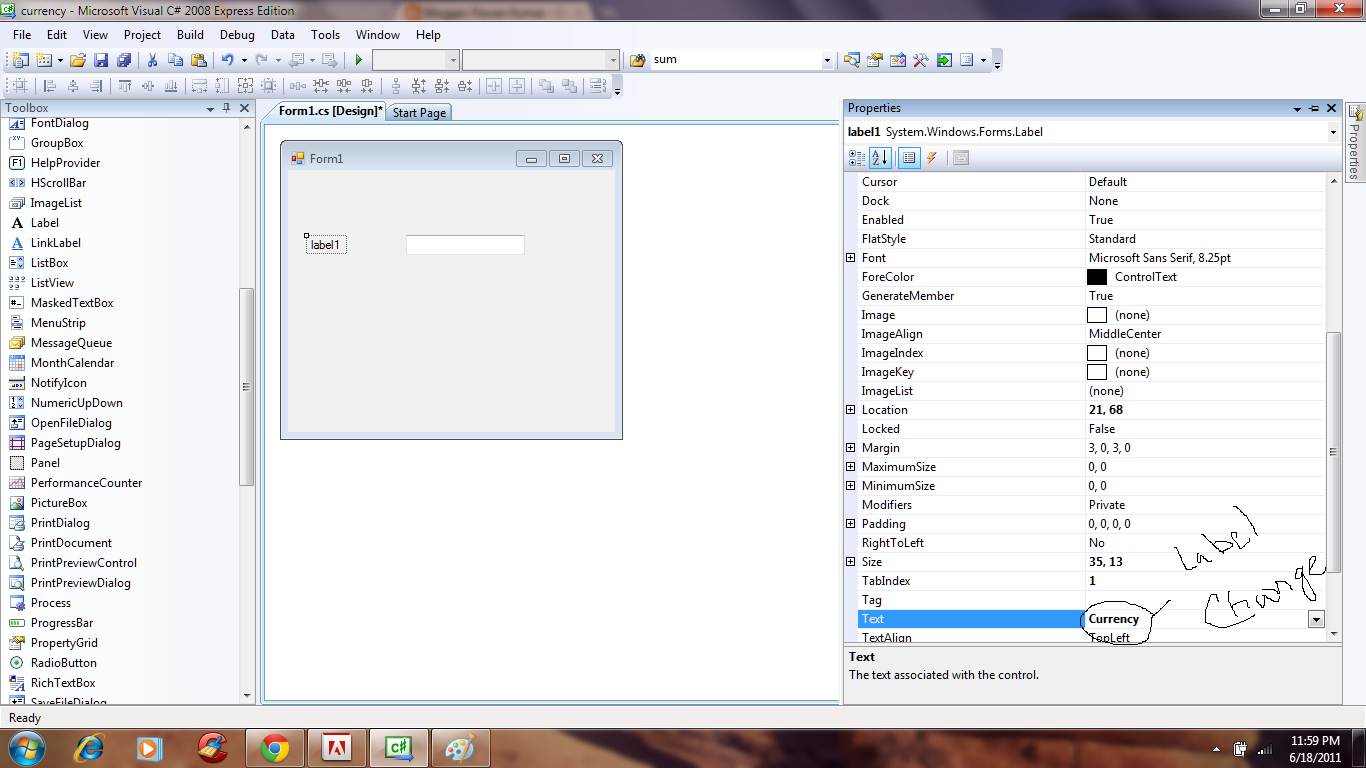
Task: Open the Build menu
Action: (x=190, y=34)
